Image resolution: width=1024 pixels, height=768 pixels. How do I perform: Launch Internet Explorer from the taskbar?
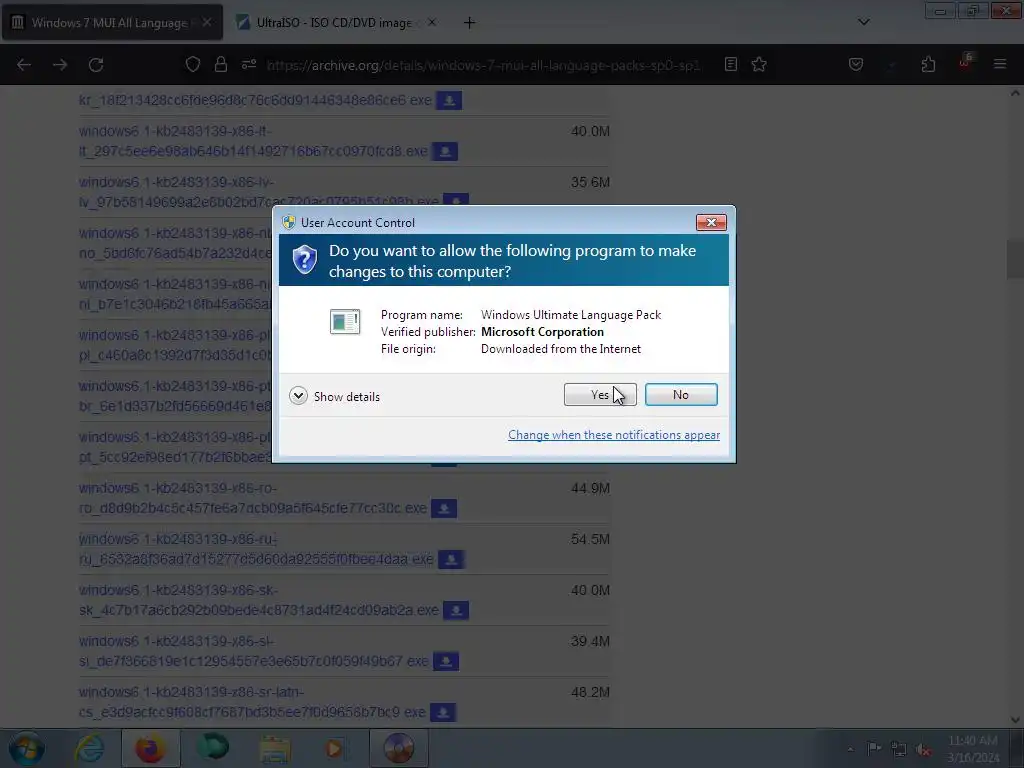pyautogui.click(x=90, y=749)
